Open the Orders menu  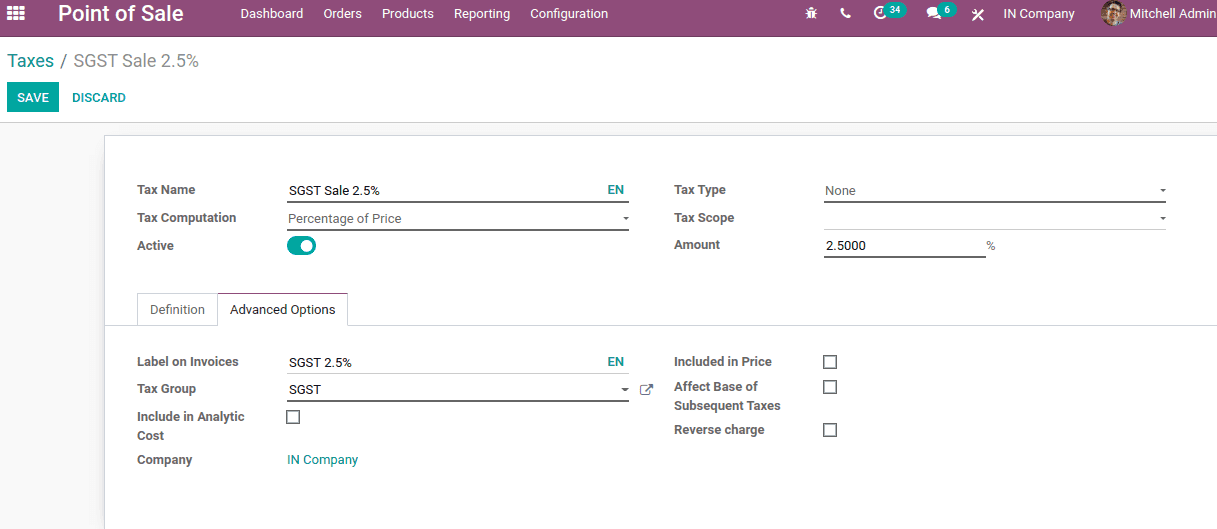click(x=343, y=14)
